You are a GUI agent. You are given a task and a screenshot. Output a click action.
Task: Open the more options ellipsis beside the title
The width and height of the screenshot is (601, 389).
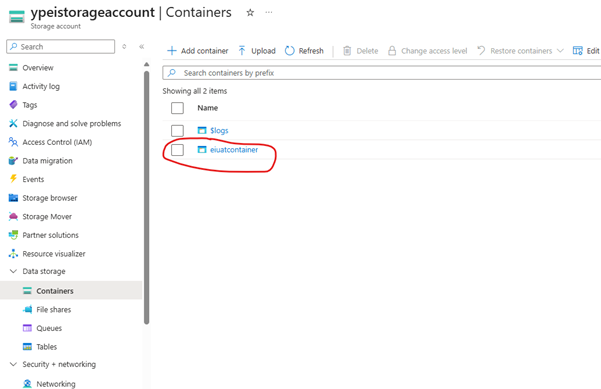pyautogui.click(x=269, y=12)
